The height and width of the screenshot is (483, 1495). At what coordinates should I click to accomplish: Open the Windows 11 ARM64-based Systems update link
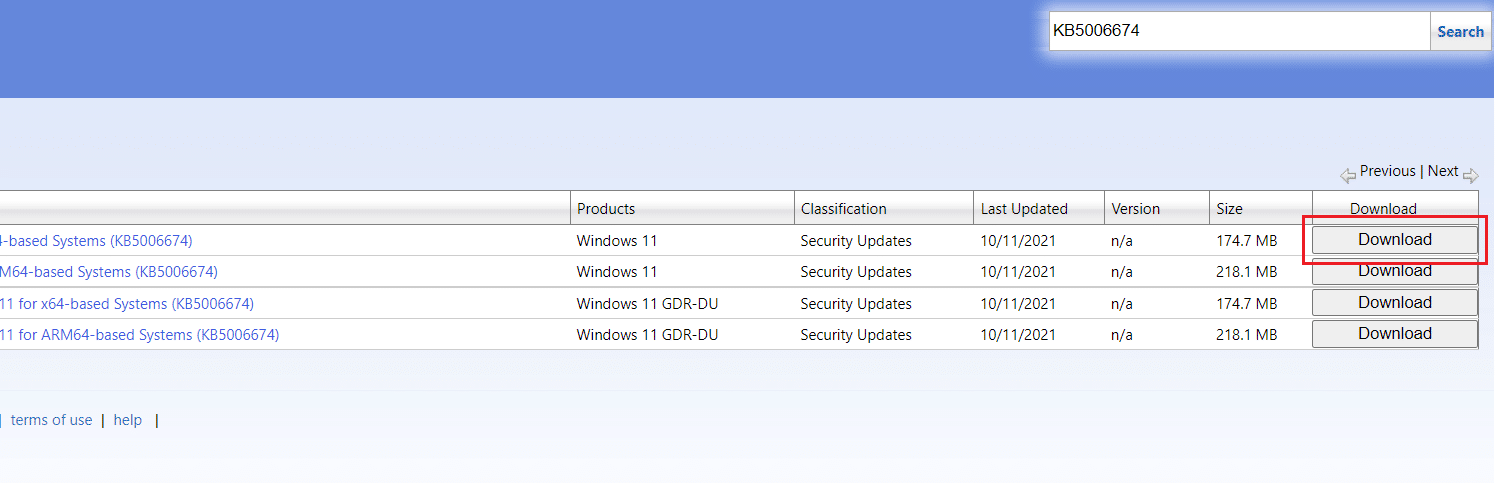[x=108, y=272]
